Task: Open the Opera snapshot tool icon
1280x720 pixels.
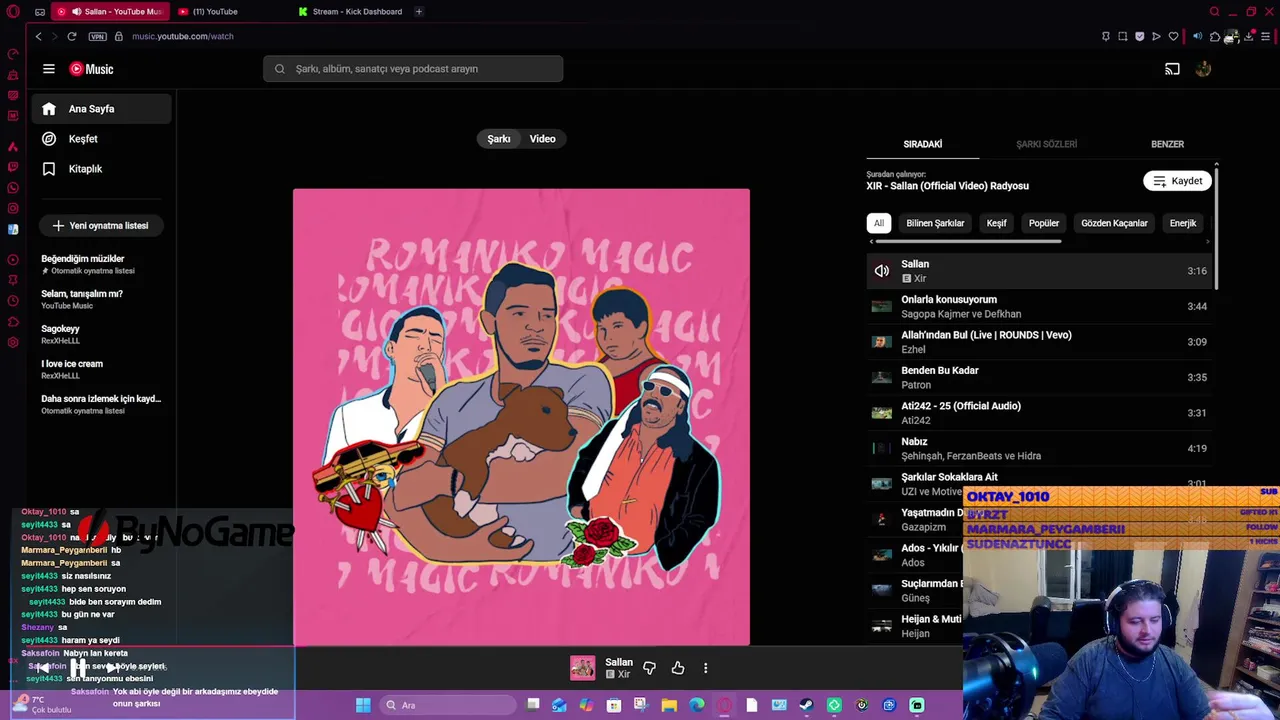Action: coord(1122,36)
